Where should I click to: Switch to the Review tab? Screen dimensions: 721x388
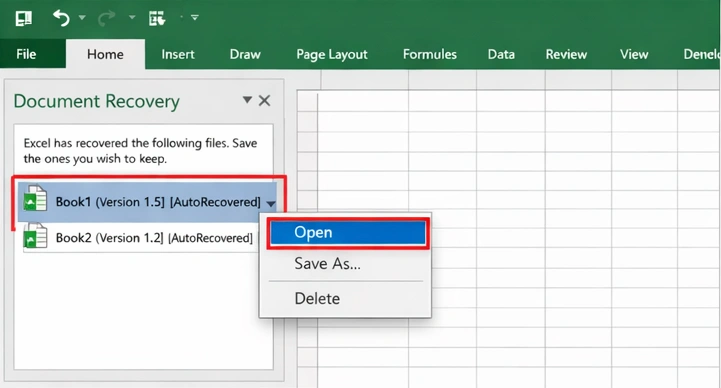(566, 54)
